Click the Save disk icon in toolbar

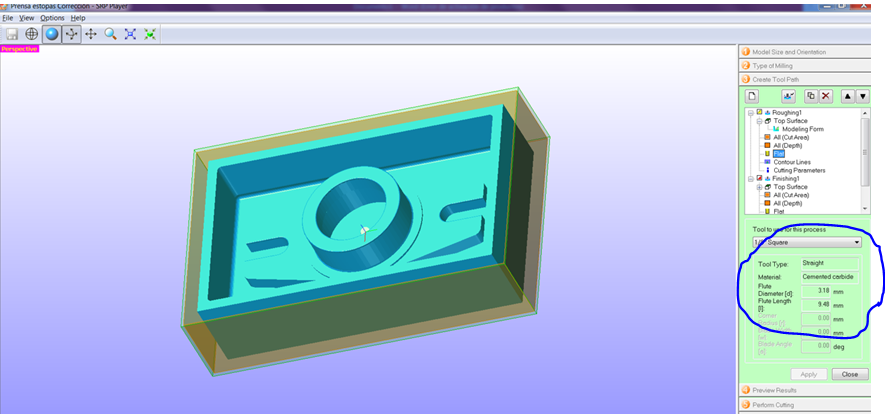[12, 34]
